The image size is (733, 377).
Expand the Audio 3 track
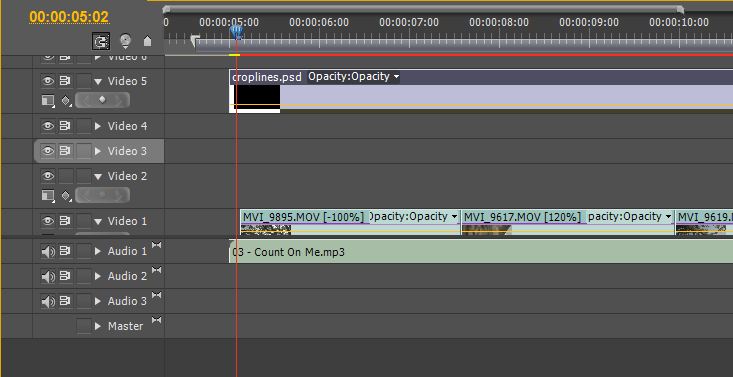[98, 301]
